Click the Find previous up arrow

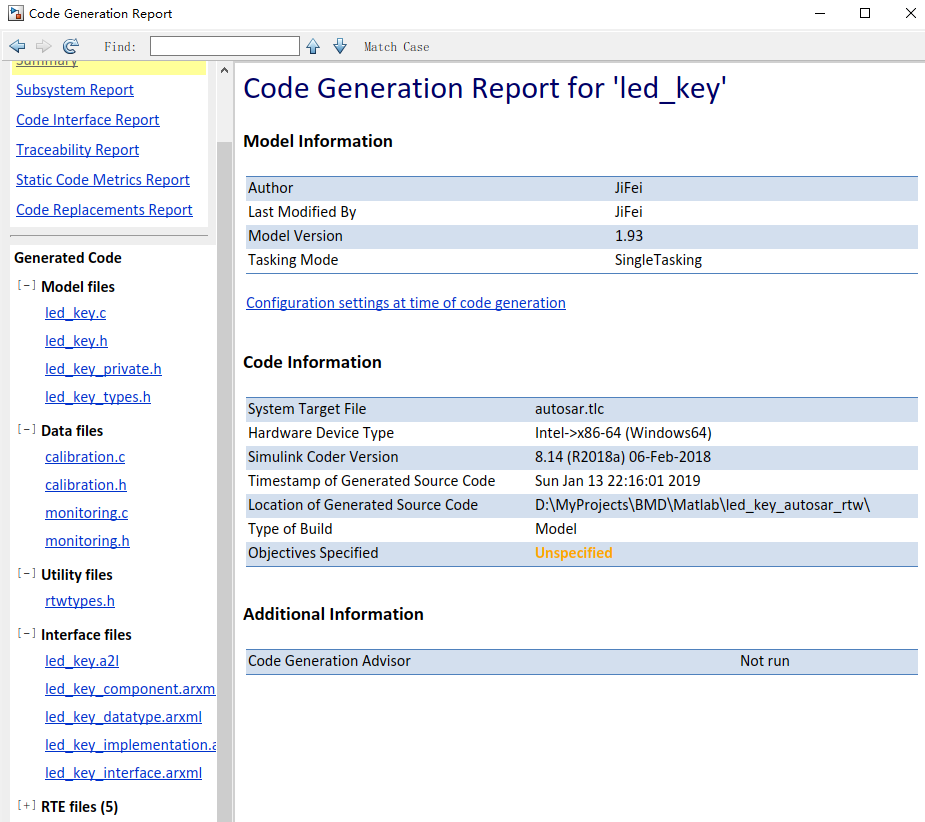tap(313, 46)
